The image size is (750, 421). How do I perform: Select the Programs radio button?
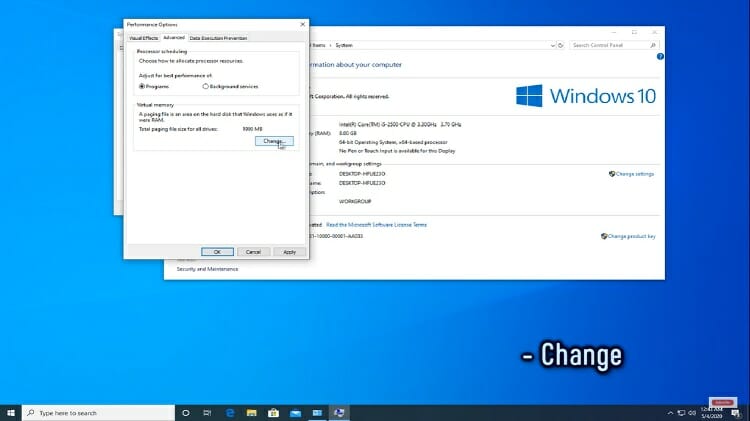pyautogui.click(x=141, y=86)
